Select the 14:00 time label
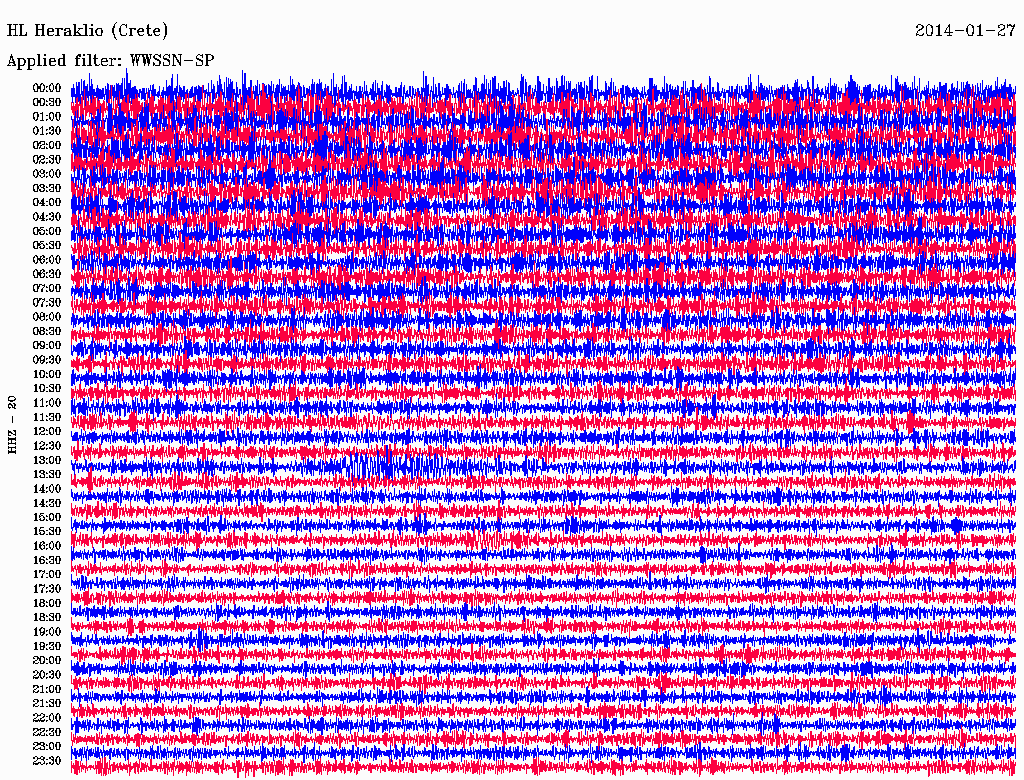The width and height of the screenshot is (1024, 780). [47, 489]
